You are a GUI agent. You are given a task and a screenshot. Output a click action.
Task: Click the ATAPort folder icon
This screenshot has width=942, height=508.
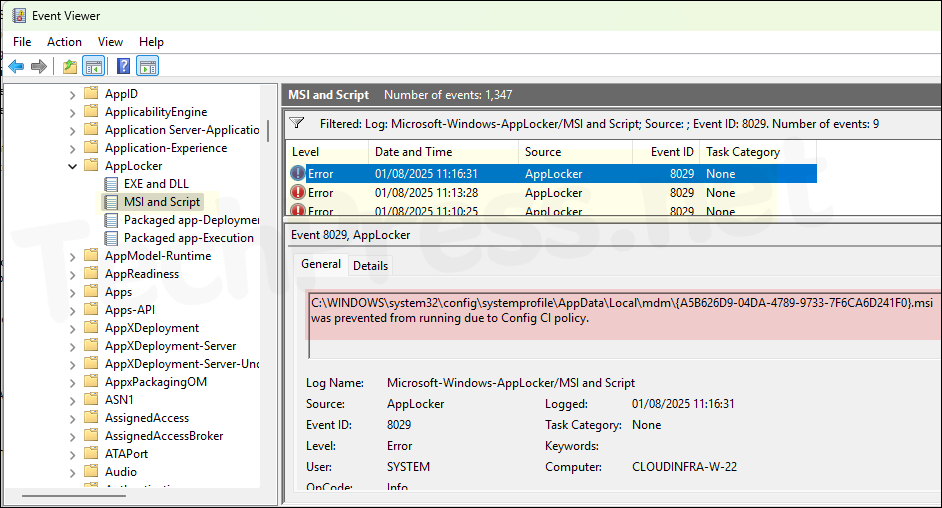[x=91, y=453]
